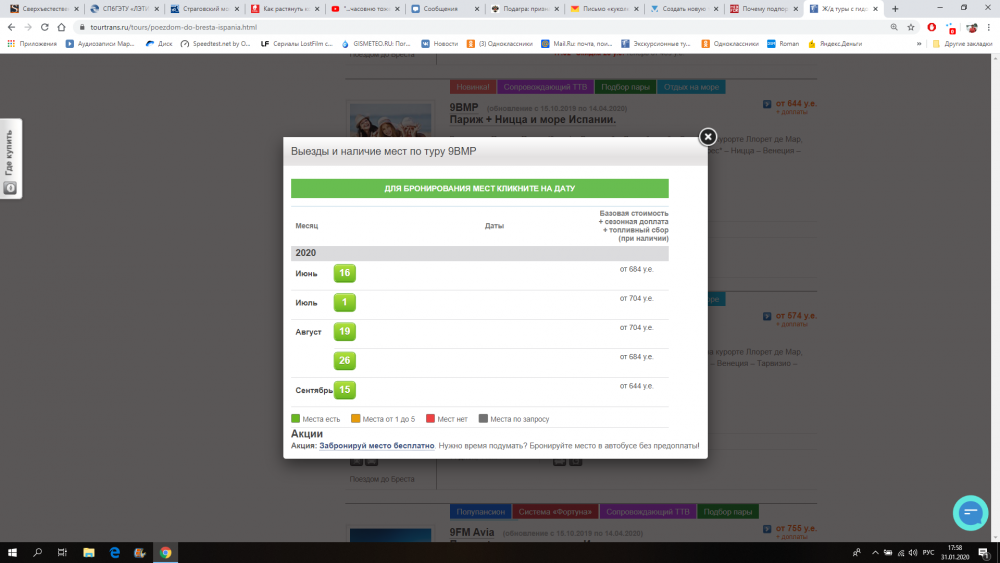
Task: Open the 'Где купить' side tab
Action: click(x=10, y=159)
